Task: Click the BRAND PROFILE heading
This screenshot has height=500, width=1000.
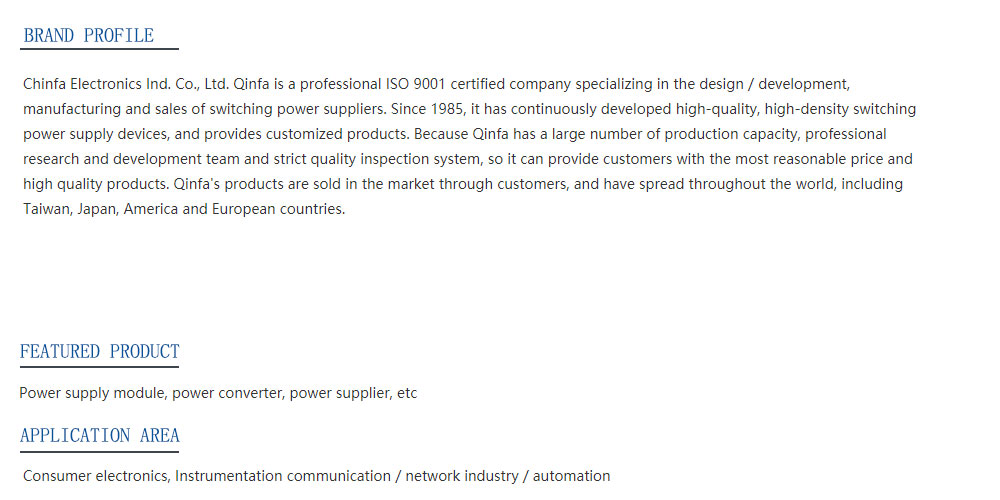Action: (x=89, y=36)
